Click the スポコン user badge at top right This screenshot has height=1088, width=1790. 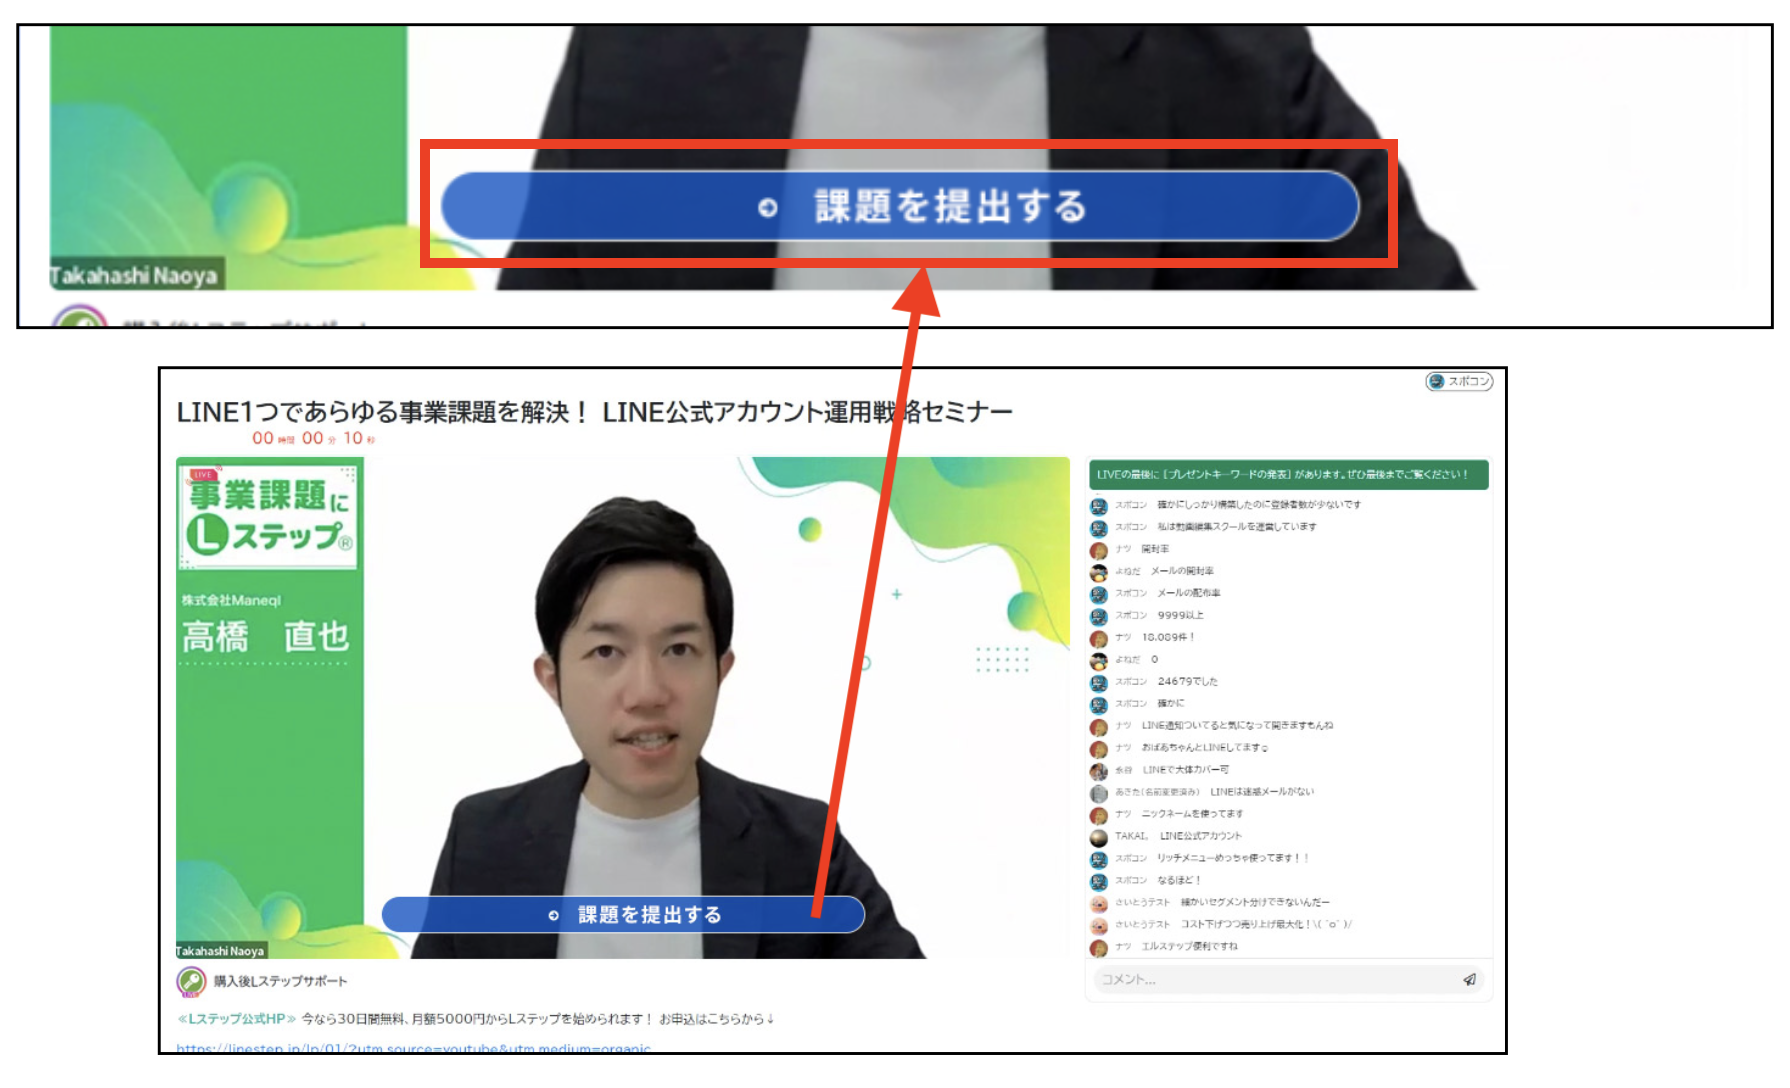click(1459, 381)
